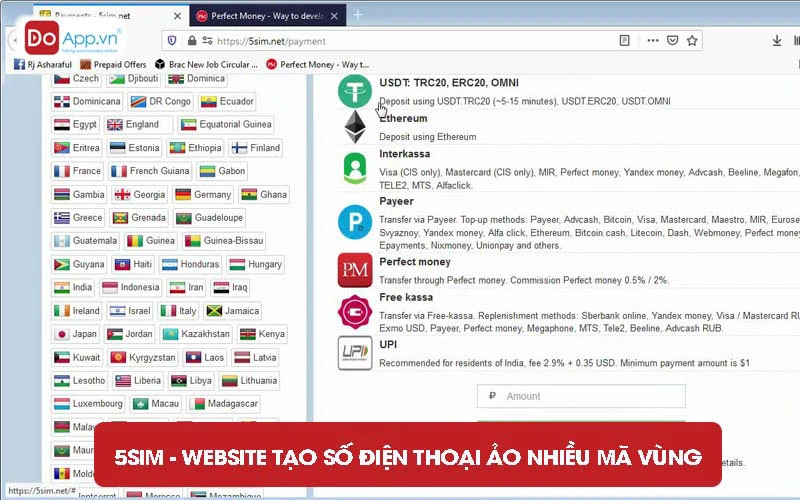Bookmark this page with the star
Image resolution: width=800 pixels, height=500 pixels.
click(x=692, y=41)
